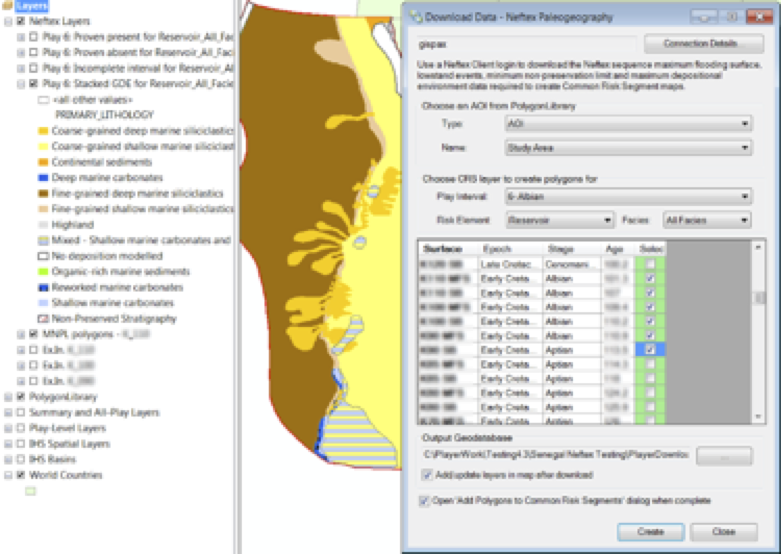Click the all other values legend symbol
Viewport: 781px width, 554px height.
(43, 100)
